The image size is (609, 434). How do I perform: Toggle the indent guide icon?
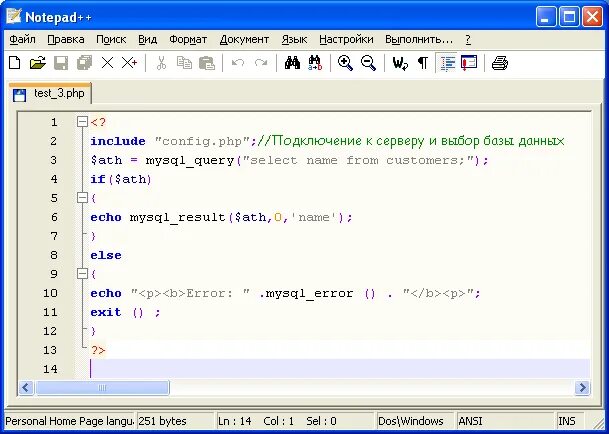pyautogui.click(x=447, y=63)
